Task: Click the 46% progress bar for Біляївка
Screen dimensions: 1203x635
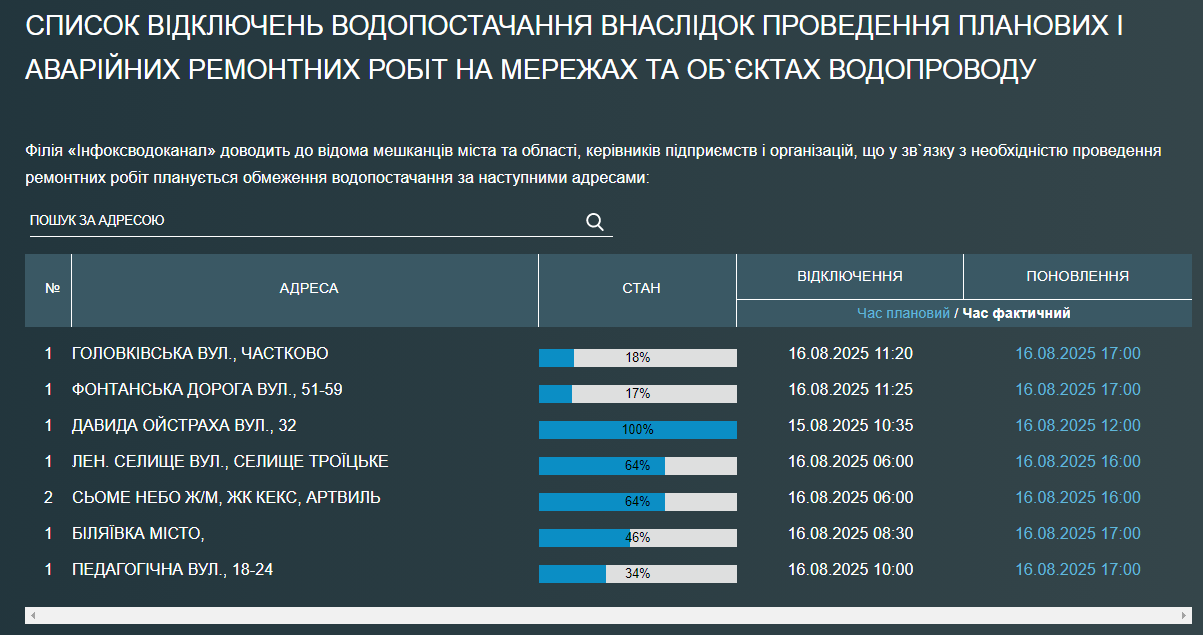Action: 637,538
